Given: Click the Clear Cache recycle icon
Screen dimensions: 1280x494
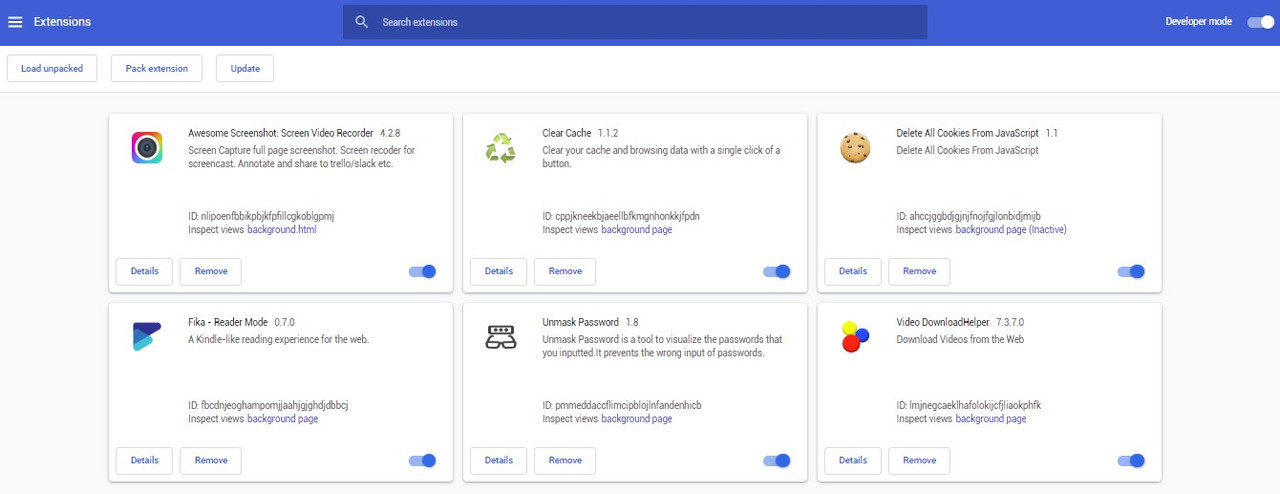Looking at the screenshot, I should [x=501, y=148].
